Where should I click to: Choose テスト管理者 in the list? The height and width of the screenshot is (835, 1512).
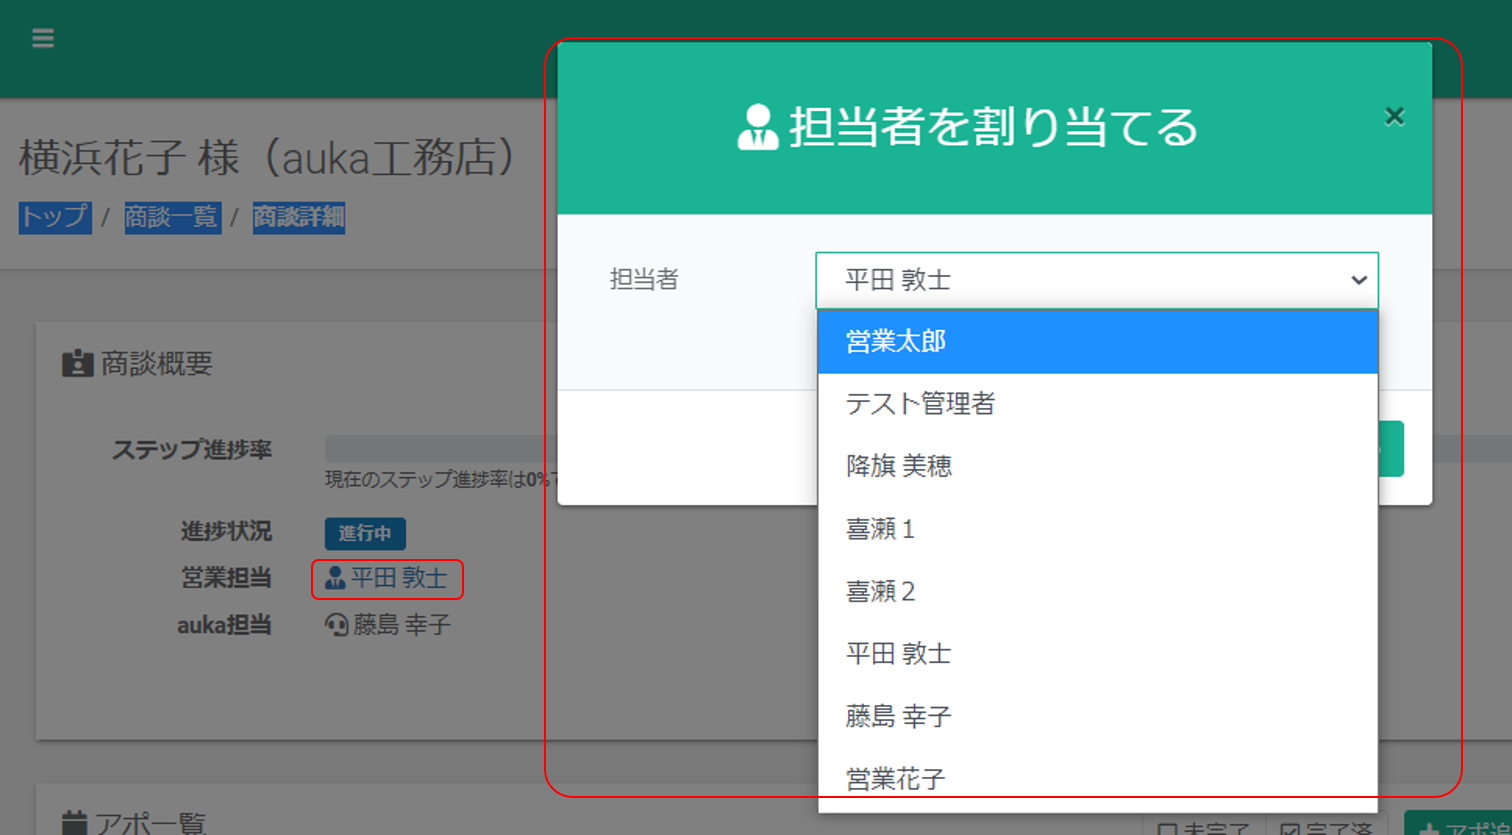coord(1098,404)
